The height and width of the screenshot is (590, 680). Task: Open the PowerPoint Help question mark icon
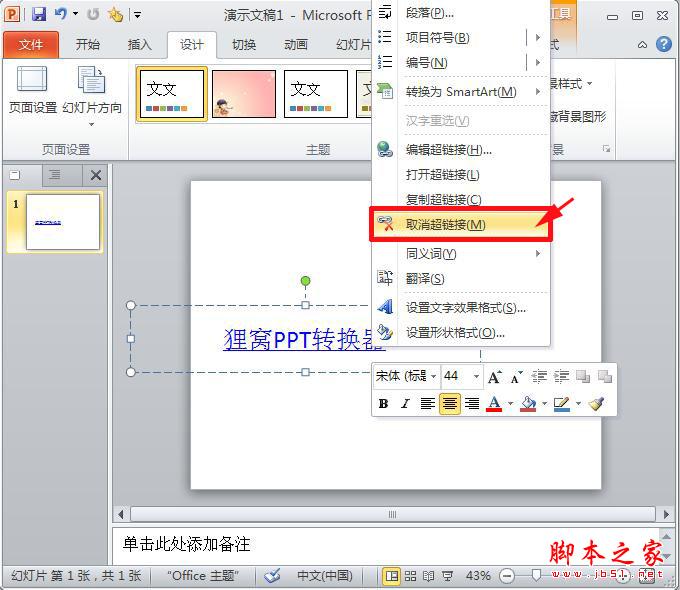point(664,44)
